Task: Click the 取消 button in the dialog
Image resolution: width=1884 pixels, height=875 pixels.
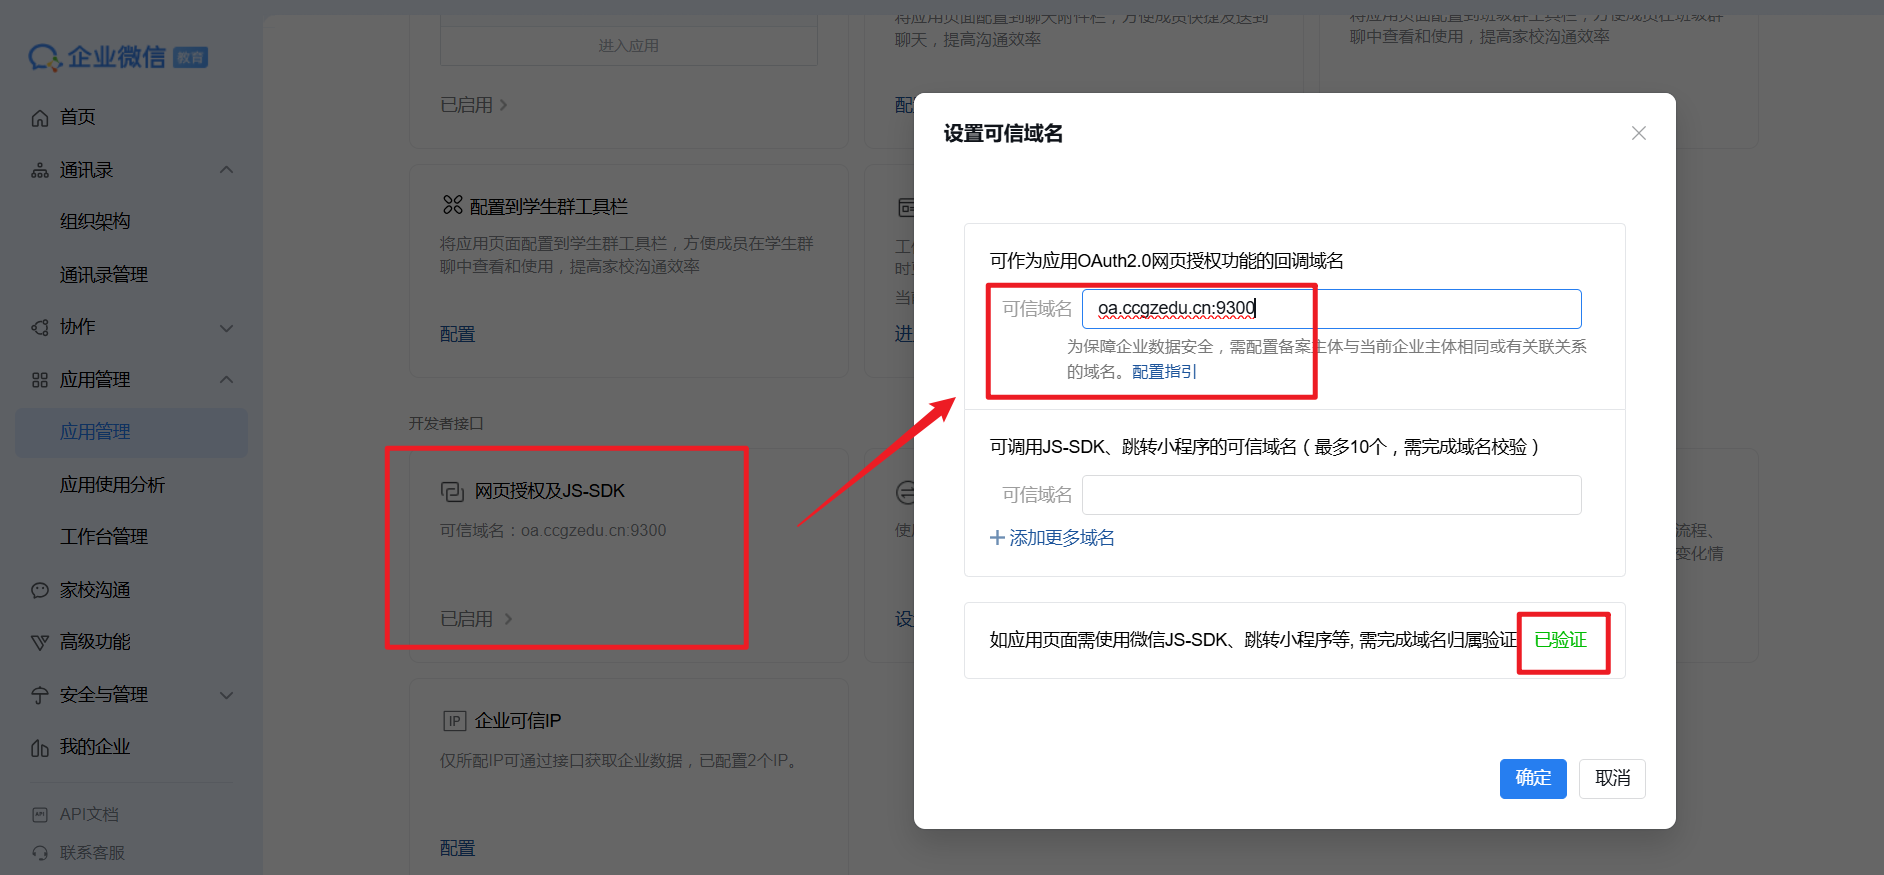Action: tap(1612, 778)
